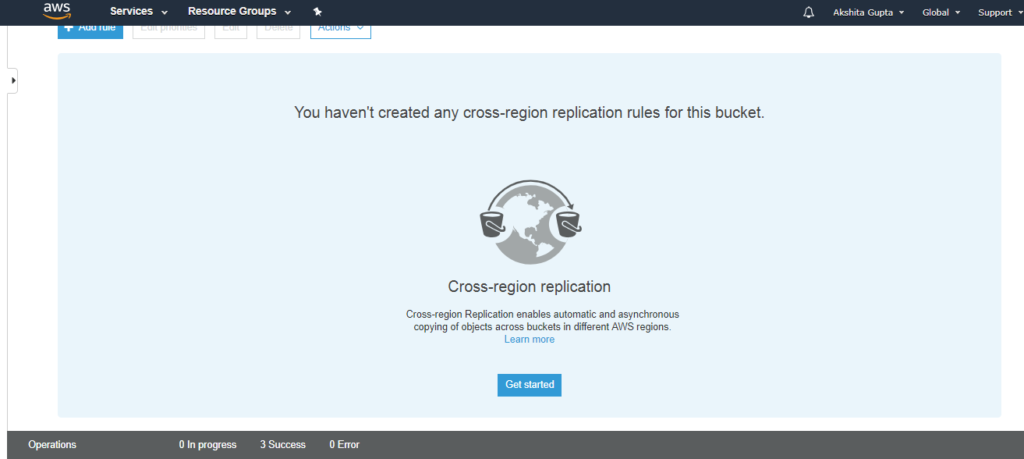Open the Global region dropdown
Image resolution: width=1024 pixels, height=459 pixels.
pos(941,12)
